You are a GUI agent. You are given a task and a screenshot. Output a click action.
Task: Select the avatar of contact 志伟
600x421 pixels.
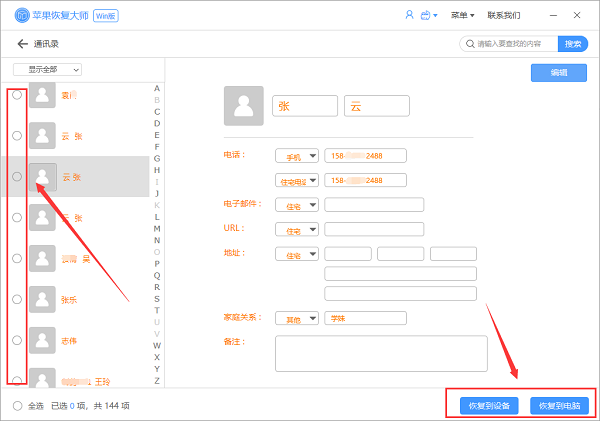[42, 340]
